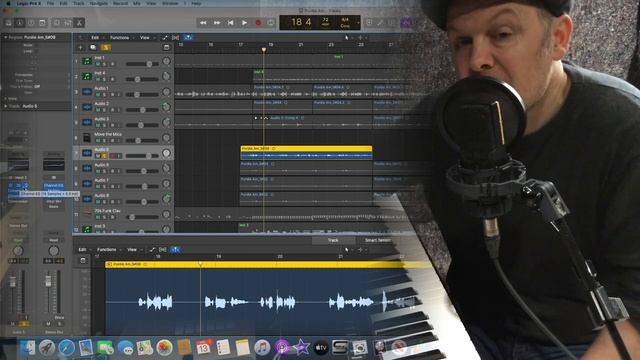640x360 pixels.
Task: Solo the Inst 1 track
Action: pyautogui.click(x=104, y=64)
